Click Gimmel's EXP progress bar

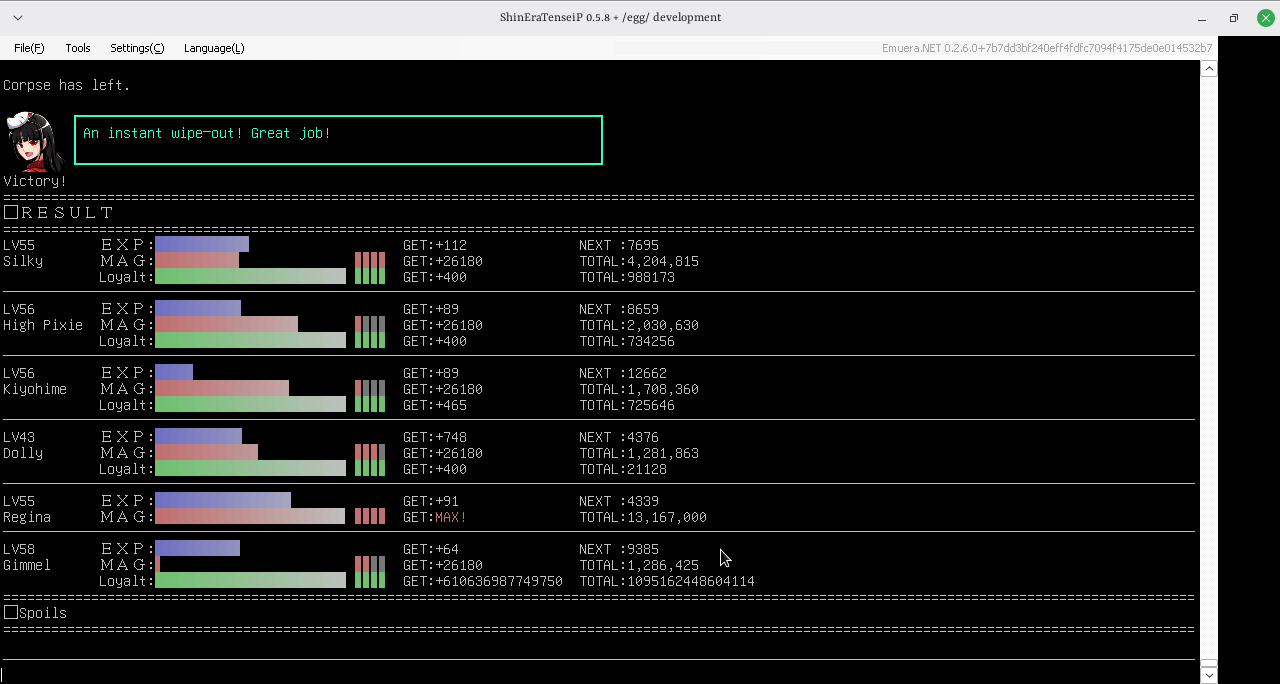click(197, 548)
